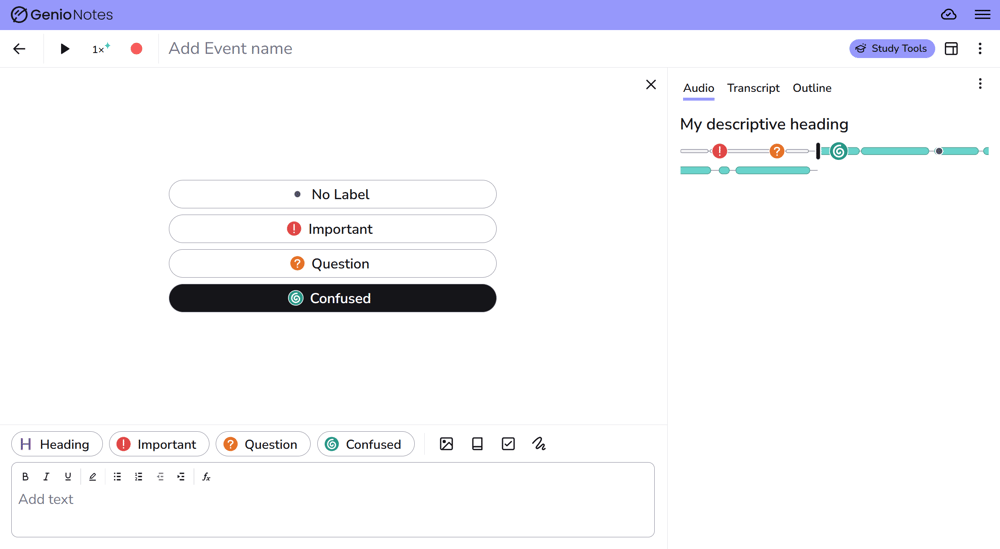Open the scribble drawing tool

tap(539, 444)
